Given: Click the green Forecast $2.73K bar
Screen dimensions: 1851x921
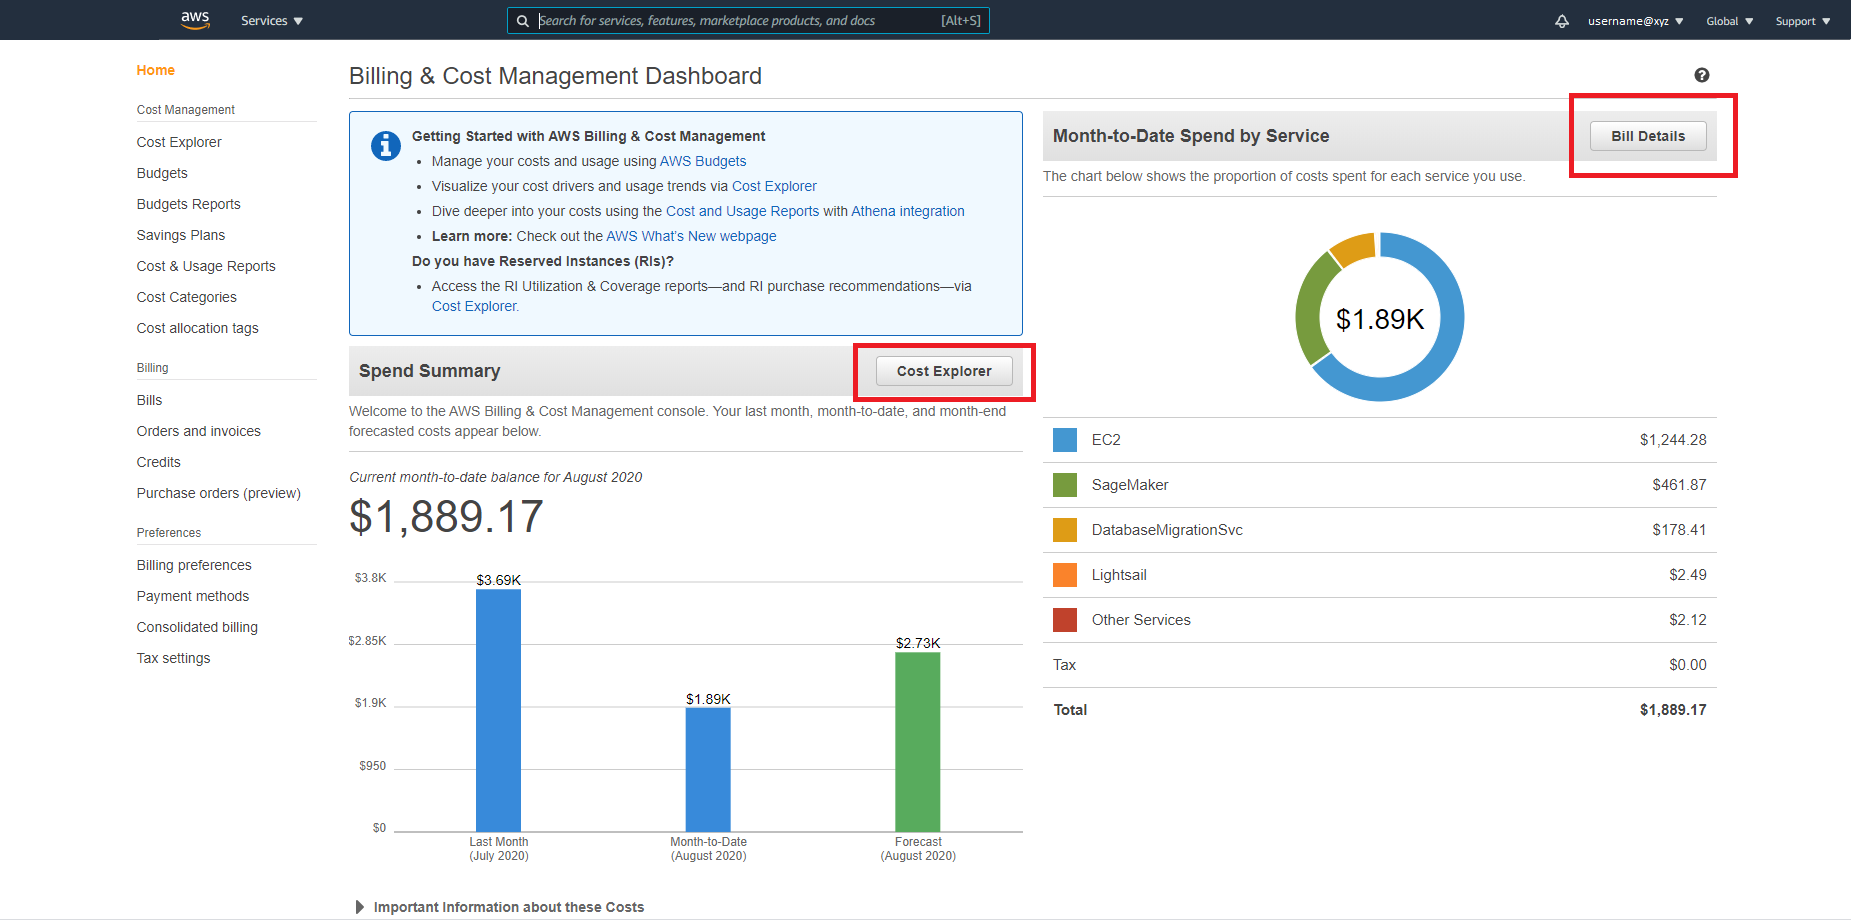Looking at the screenshot, I should point(918,741).
